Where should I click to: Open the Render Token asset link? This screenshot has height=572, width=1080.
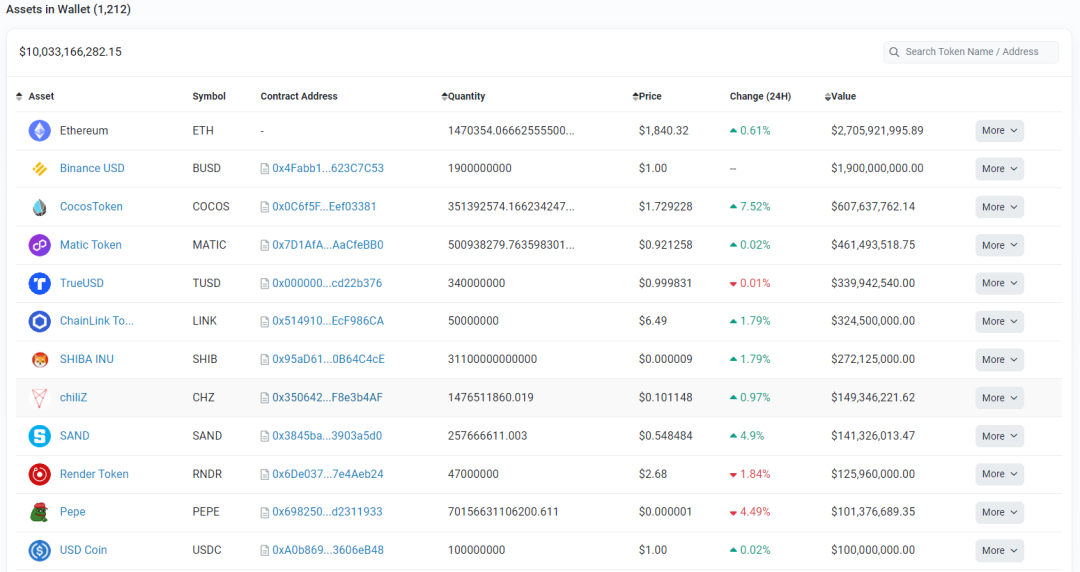[x=94, y=474]
